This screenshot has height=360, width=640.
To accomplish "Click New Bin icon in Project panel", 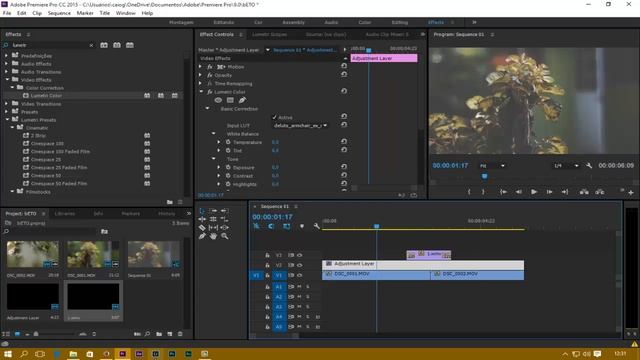I will point(159,334).
